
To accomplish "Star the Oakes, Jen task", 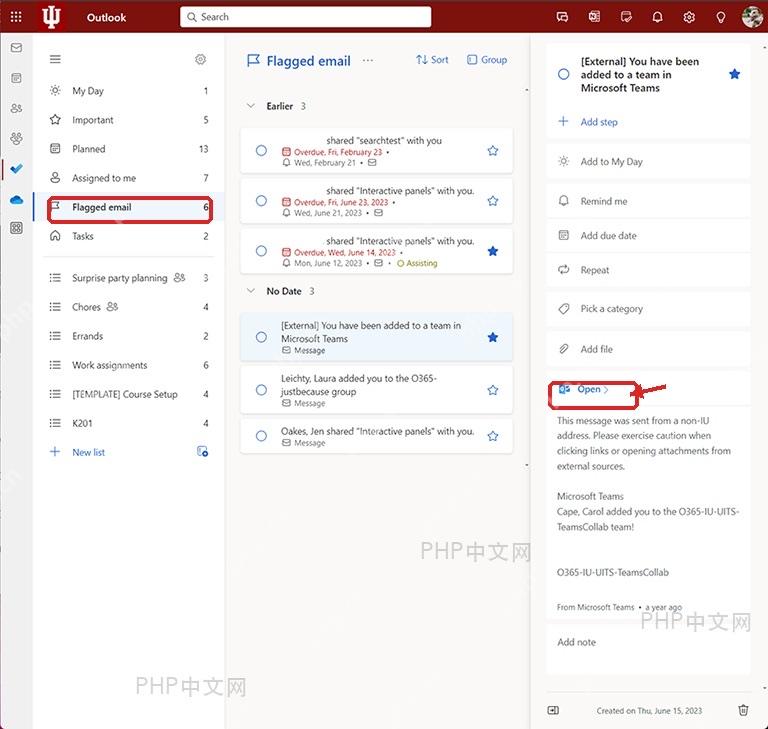I will tap(493, 436).
